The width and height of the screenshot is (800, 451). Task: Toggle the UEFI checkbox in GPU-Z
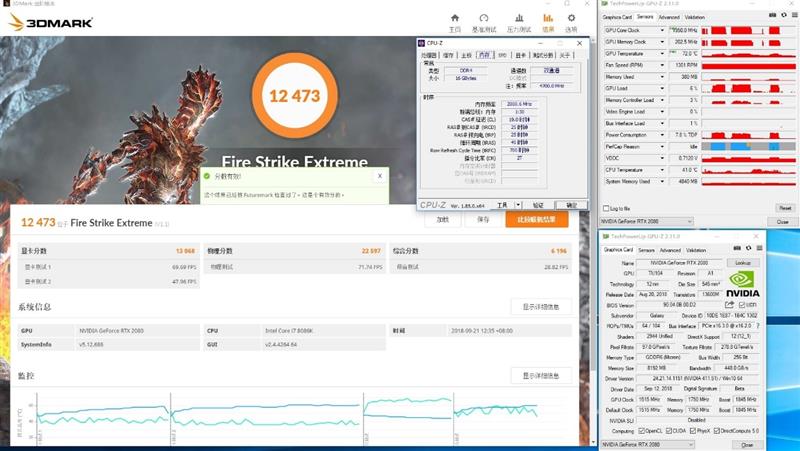tap(742, 305)
